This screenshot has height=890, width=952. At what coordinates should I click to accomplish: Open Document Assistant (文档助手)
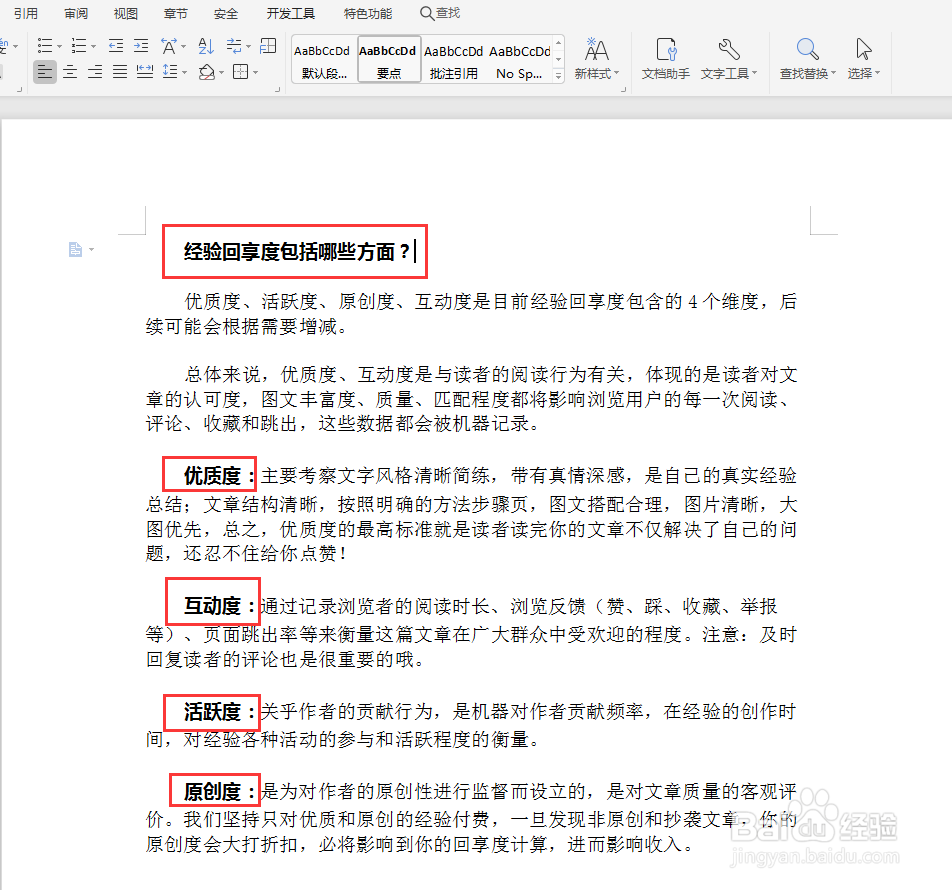[665, 59]
